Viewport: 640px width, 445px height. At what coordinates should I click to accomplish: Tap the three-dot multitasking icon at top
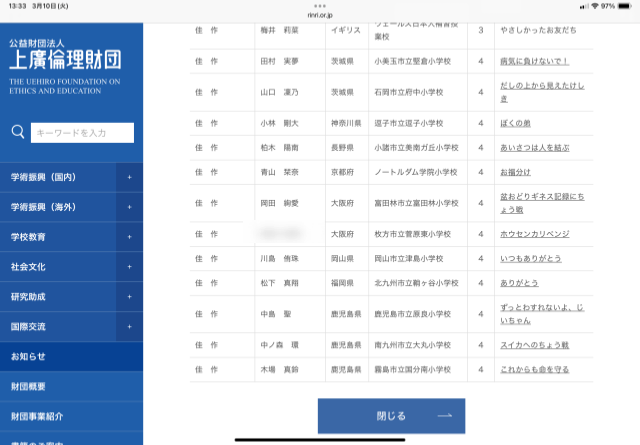pos(319,4)
